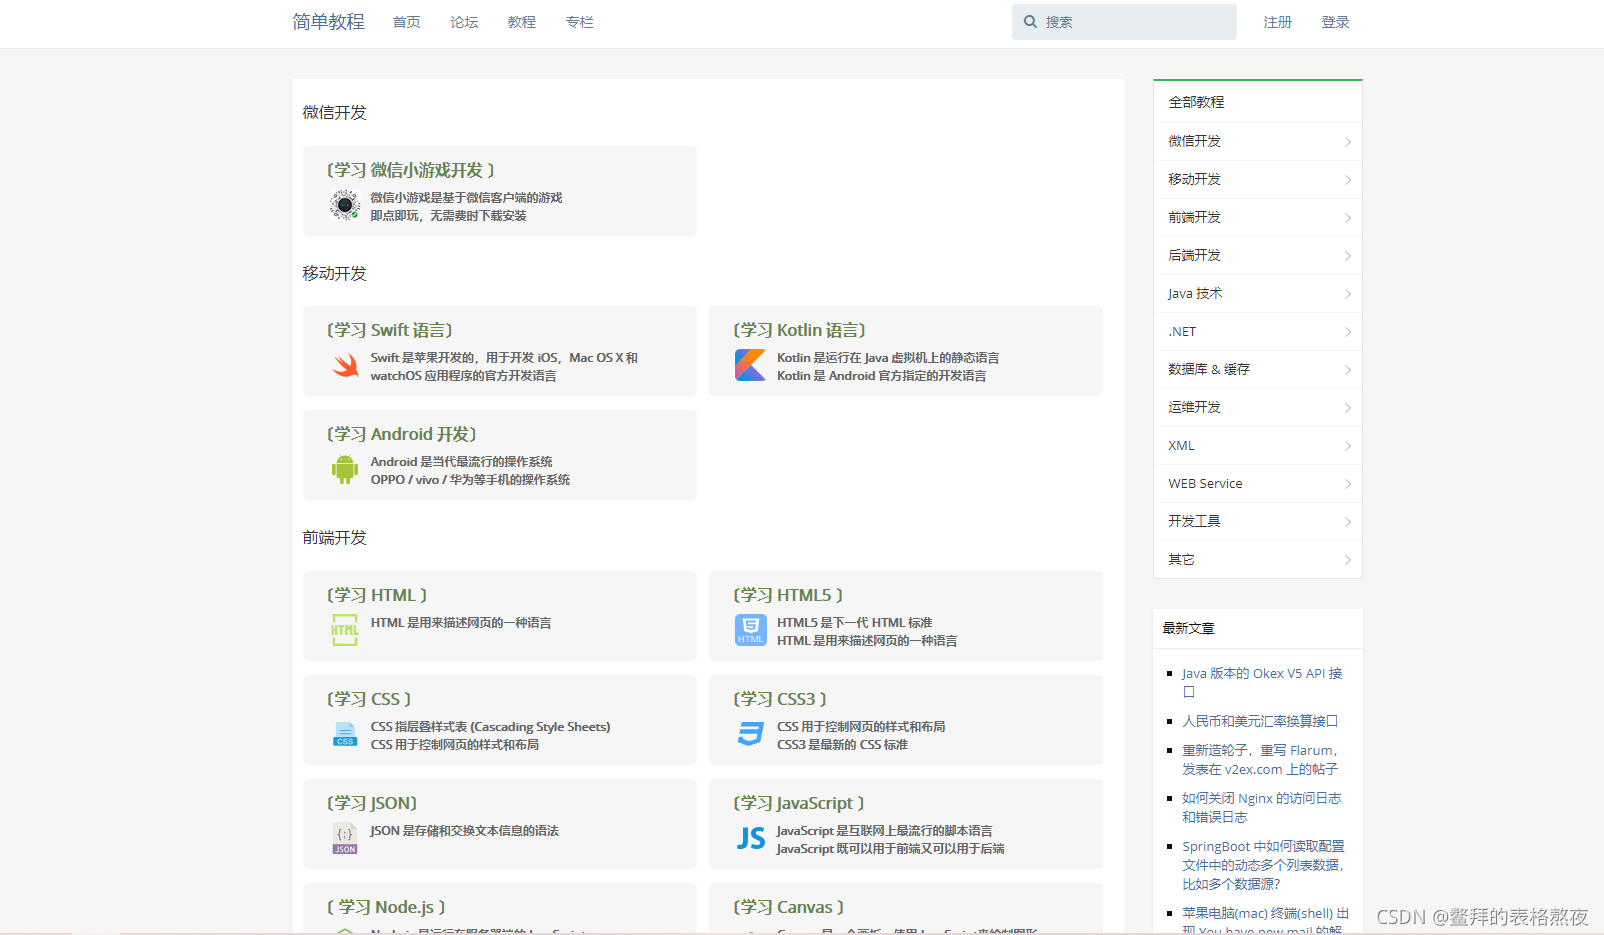Expand the 其它 sidebar chevron

coord(1348,560)
